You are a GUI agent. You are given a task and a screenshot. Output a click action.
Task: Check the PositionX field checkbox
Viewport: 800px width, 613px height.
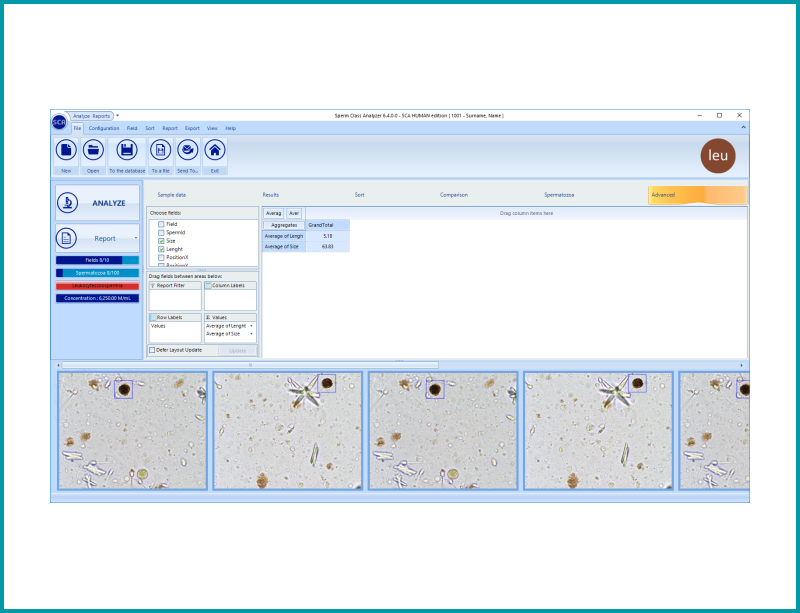tap(161, 258)
